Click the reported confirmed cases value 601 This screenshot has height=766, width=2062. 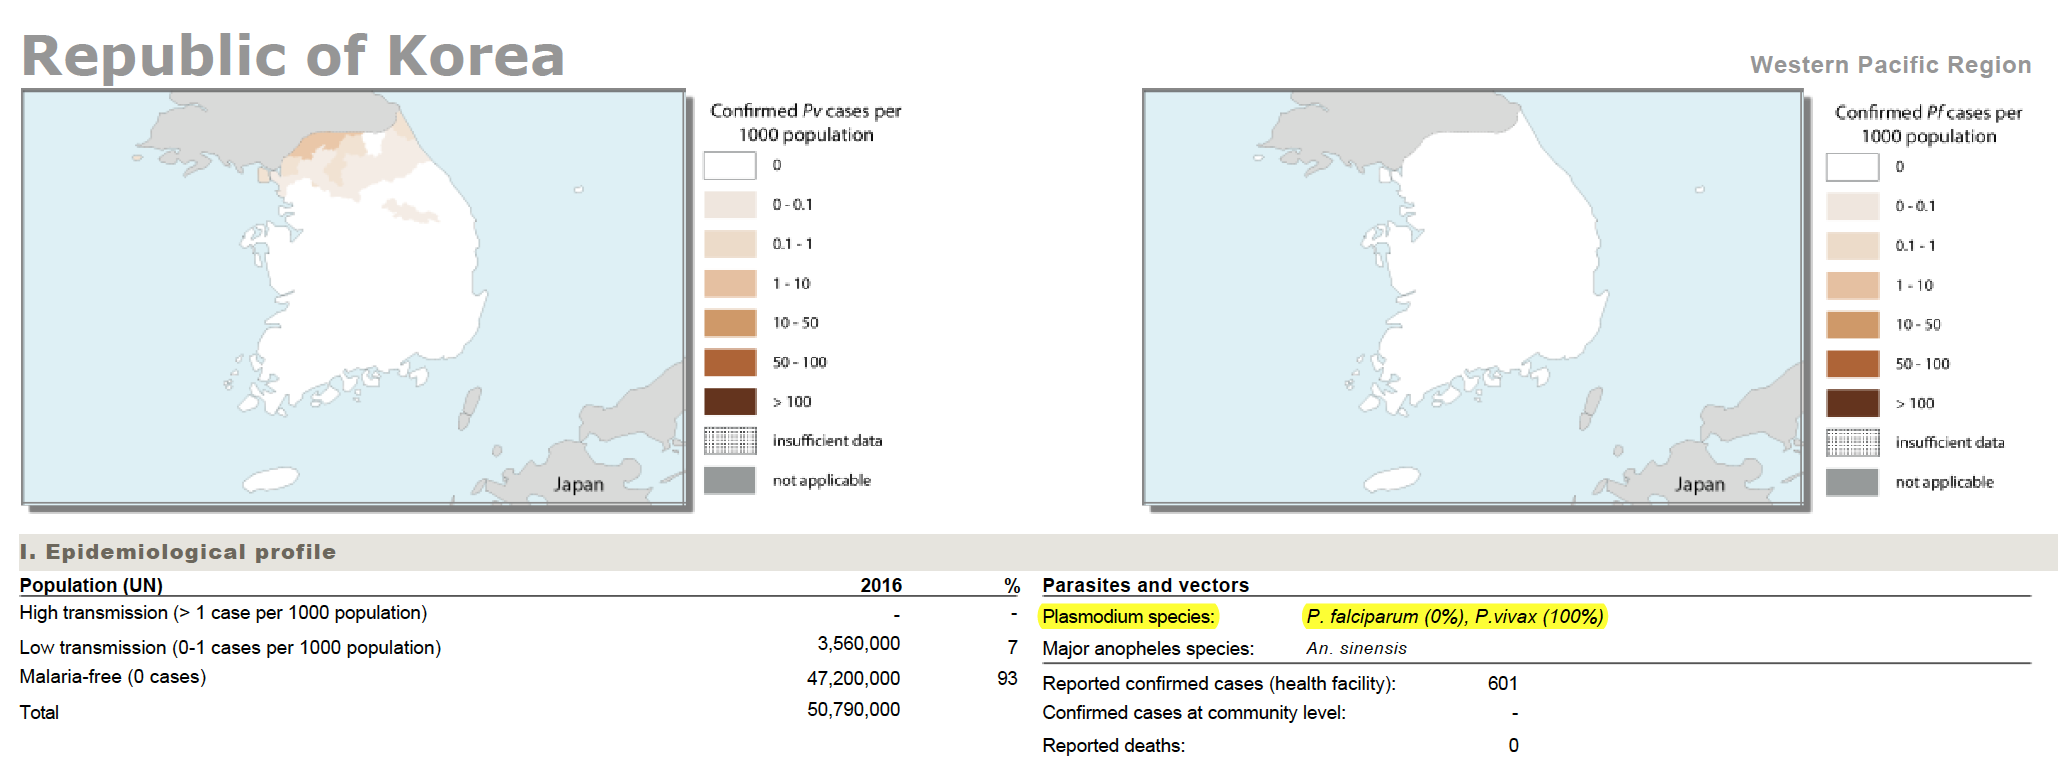pyautogui.click(x=1502, y=683)
